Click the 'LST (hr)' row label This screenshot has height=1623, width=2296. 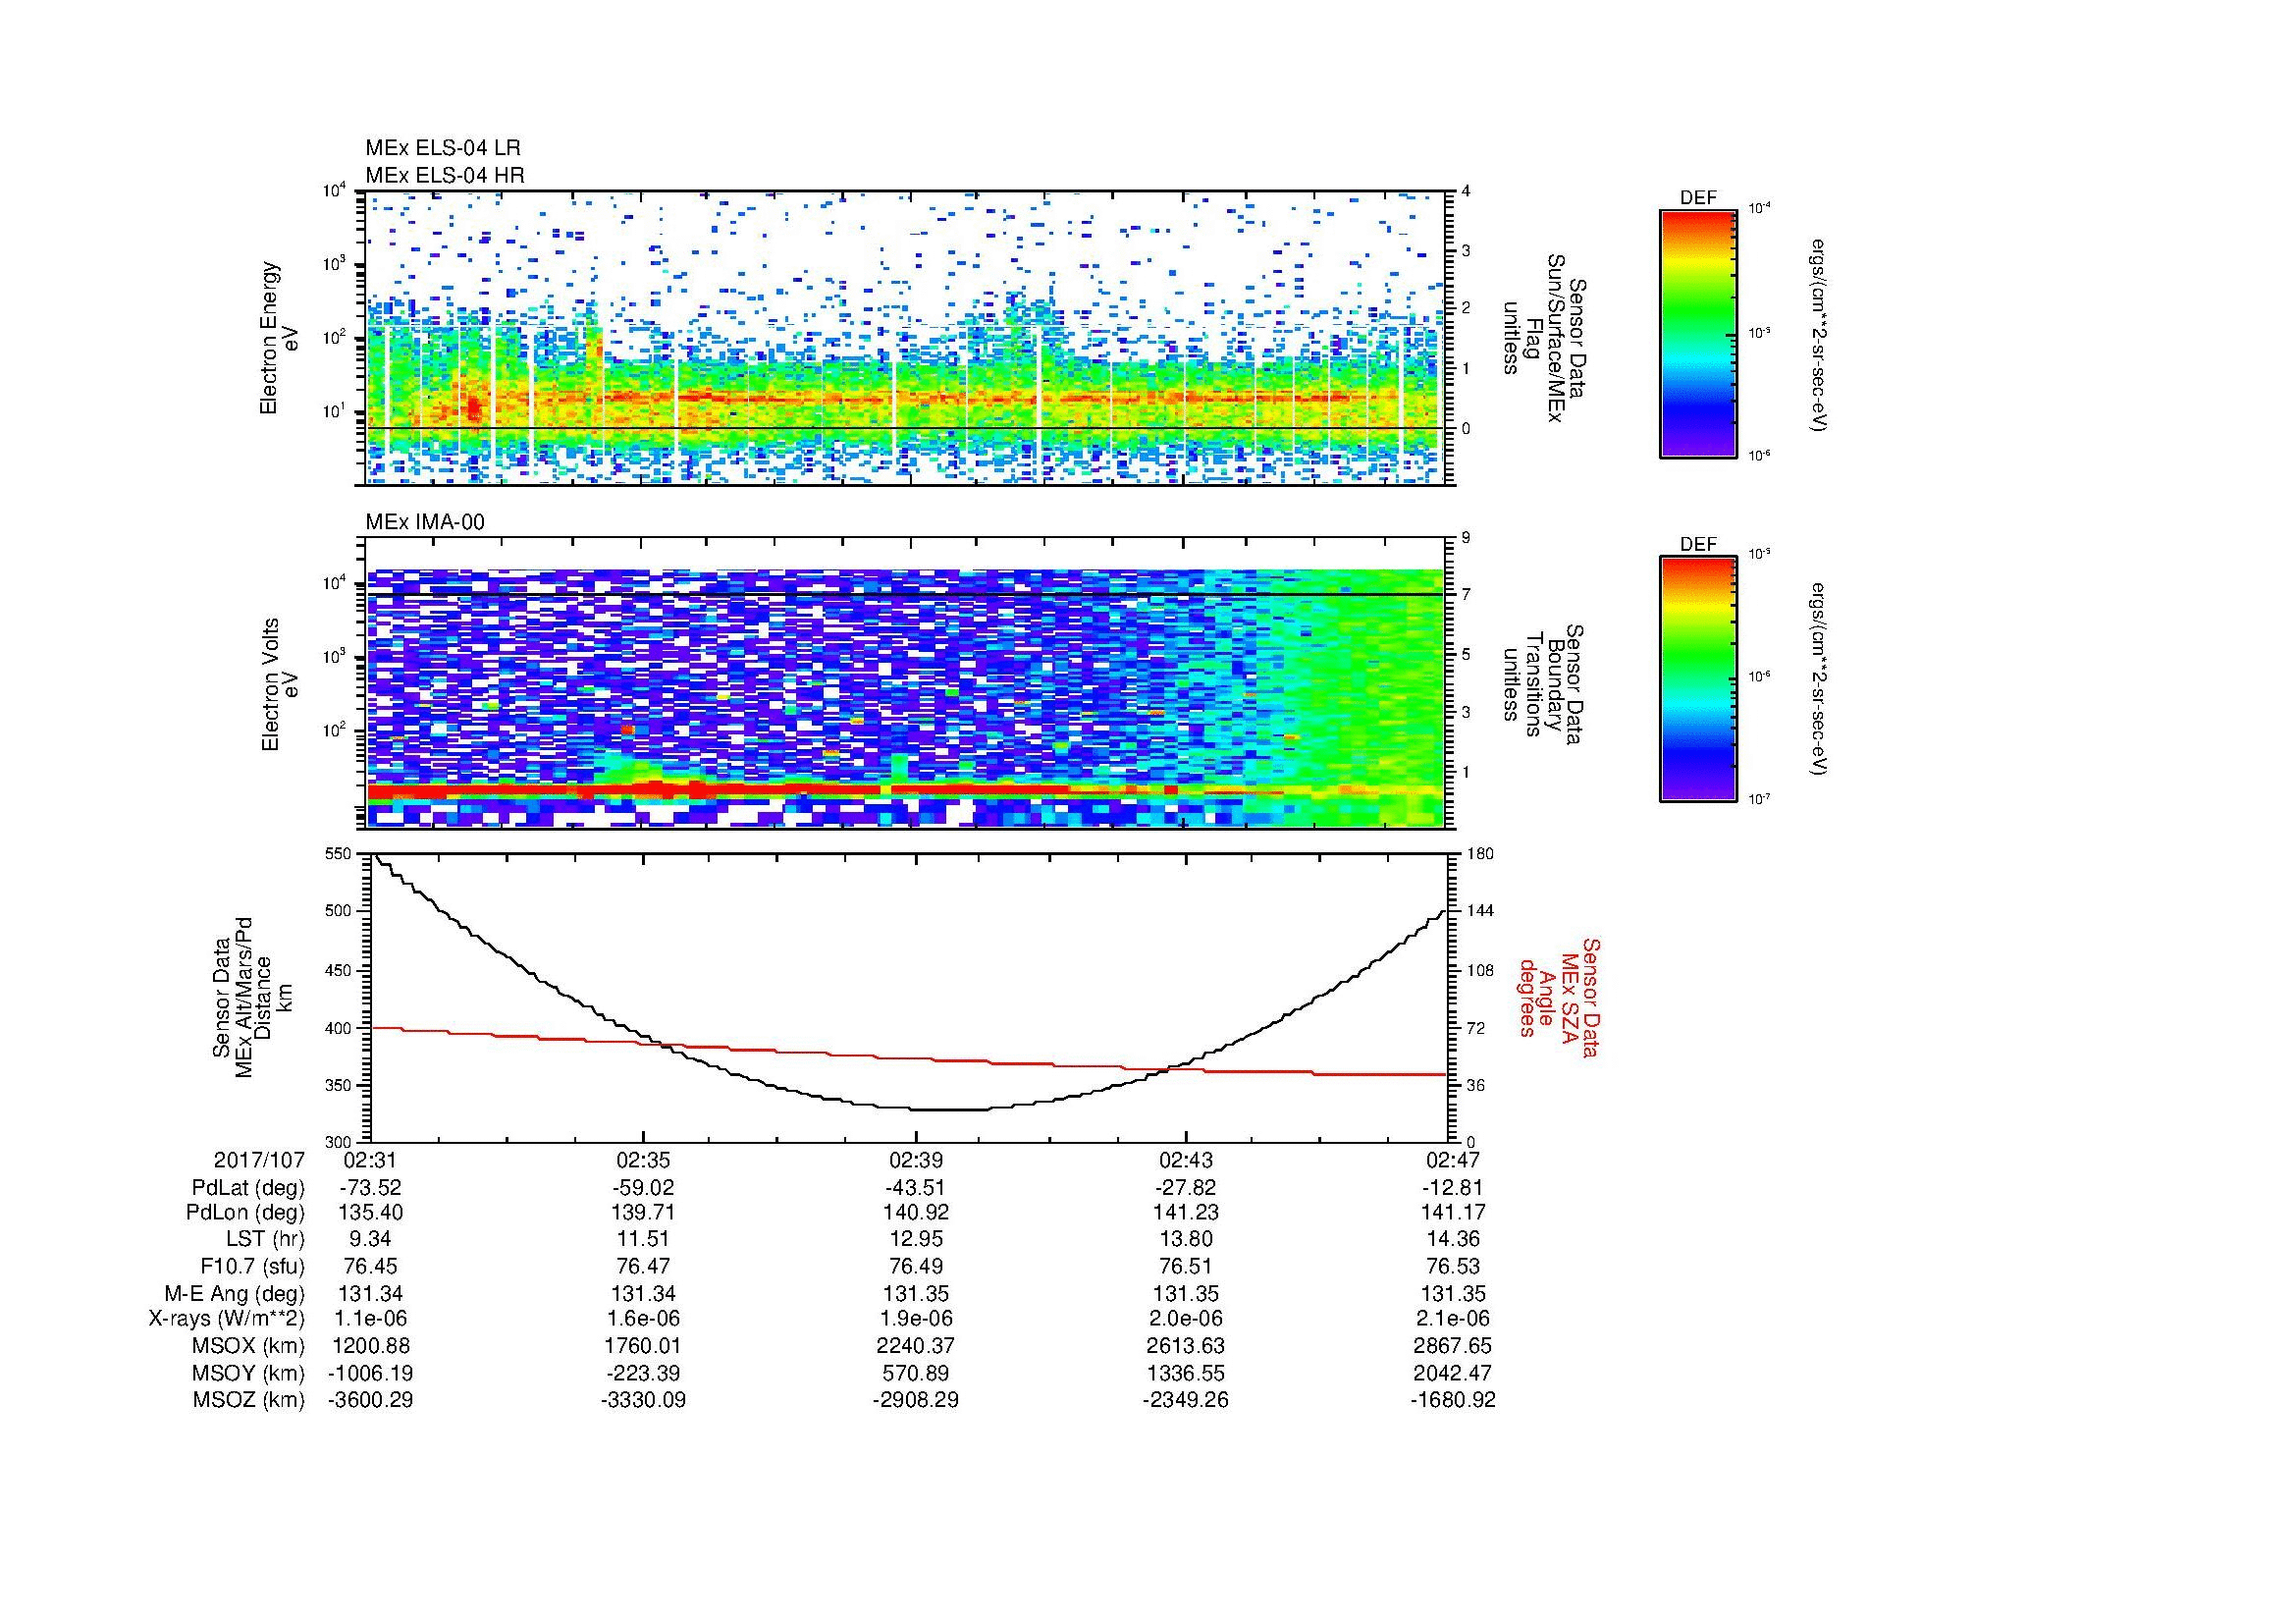265,1239
